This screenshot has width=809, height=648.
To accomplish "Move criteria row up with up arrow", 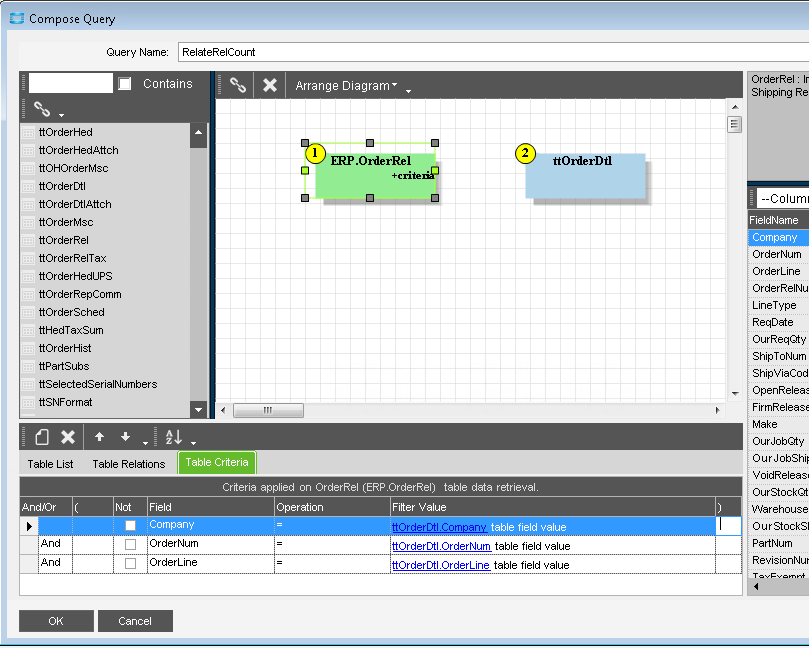I will (100, 438).
